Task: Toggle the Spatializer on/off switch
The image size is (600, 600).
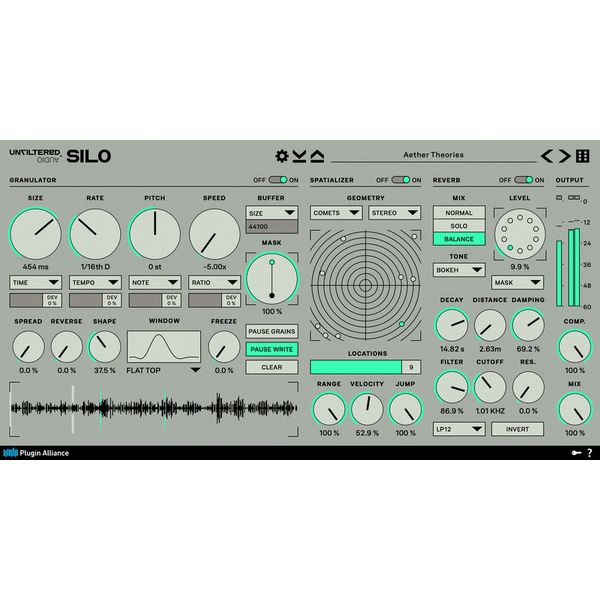Action: [x=401, y=180]
